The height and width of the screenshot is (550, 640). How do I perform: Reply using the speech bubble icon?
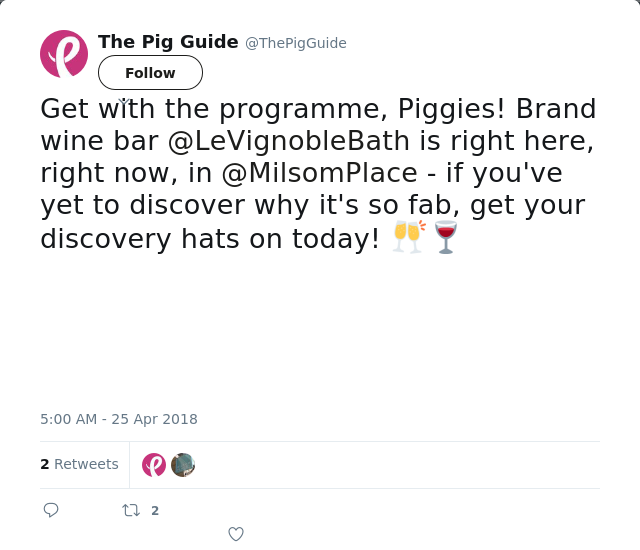tap(51, 510)
